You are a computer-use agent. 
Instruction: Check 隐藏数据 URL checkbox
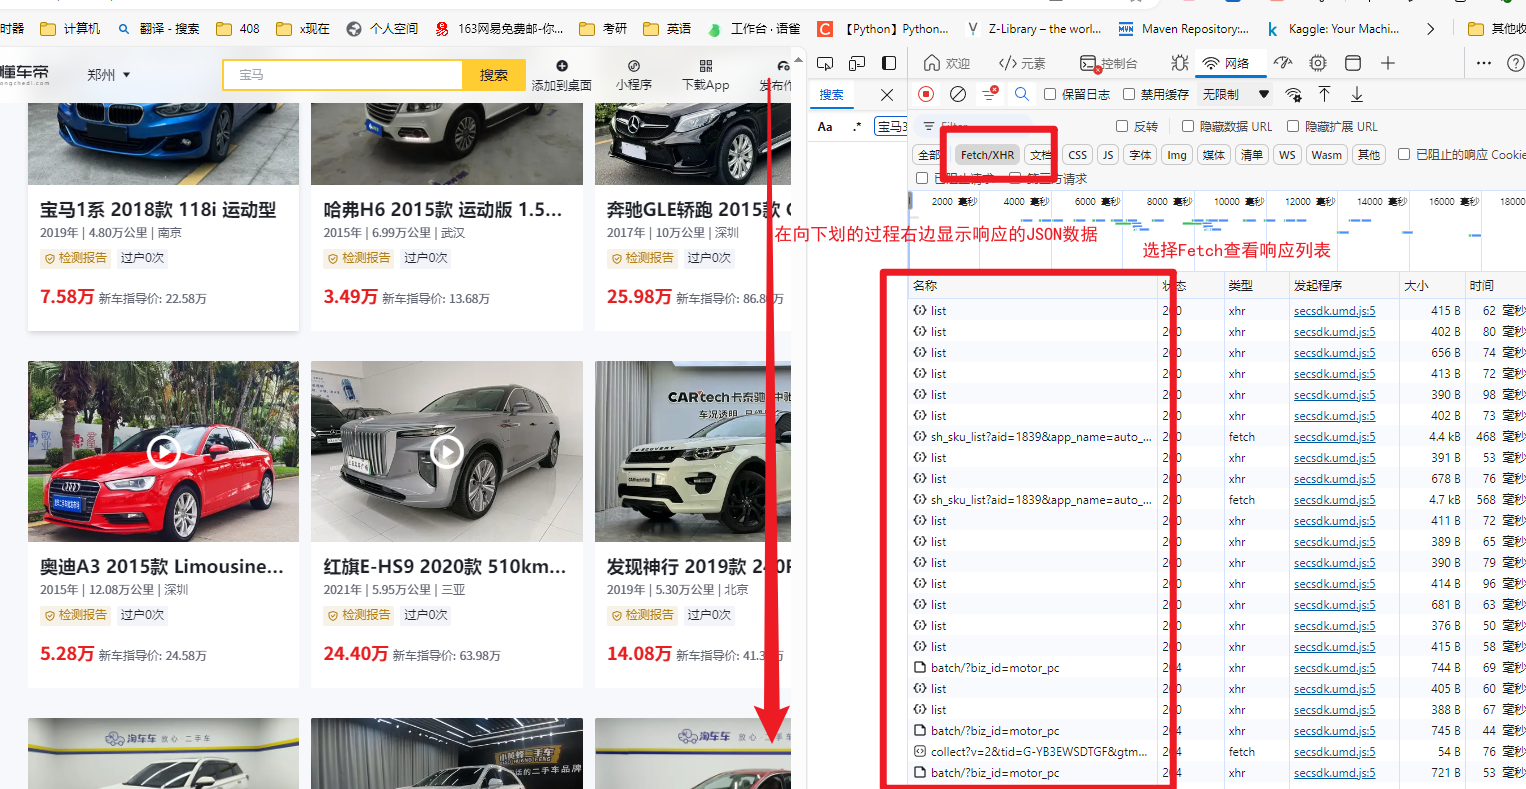click(x=1188, y=126)
